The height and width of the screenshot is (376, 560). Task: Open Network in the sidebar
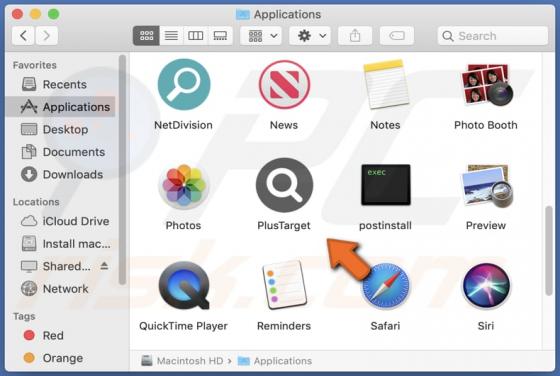click(x=61, y=289)
